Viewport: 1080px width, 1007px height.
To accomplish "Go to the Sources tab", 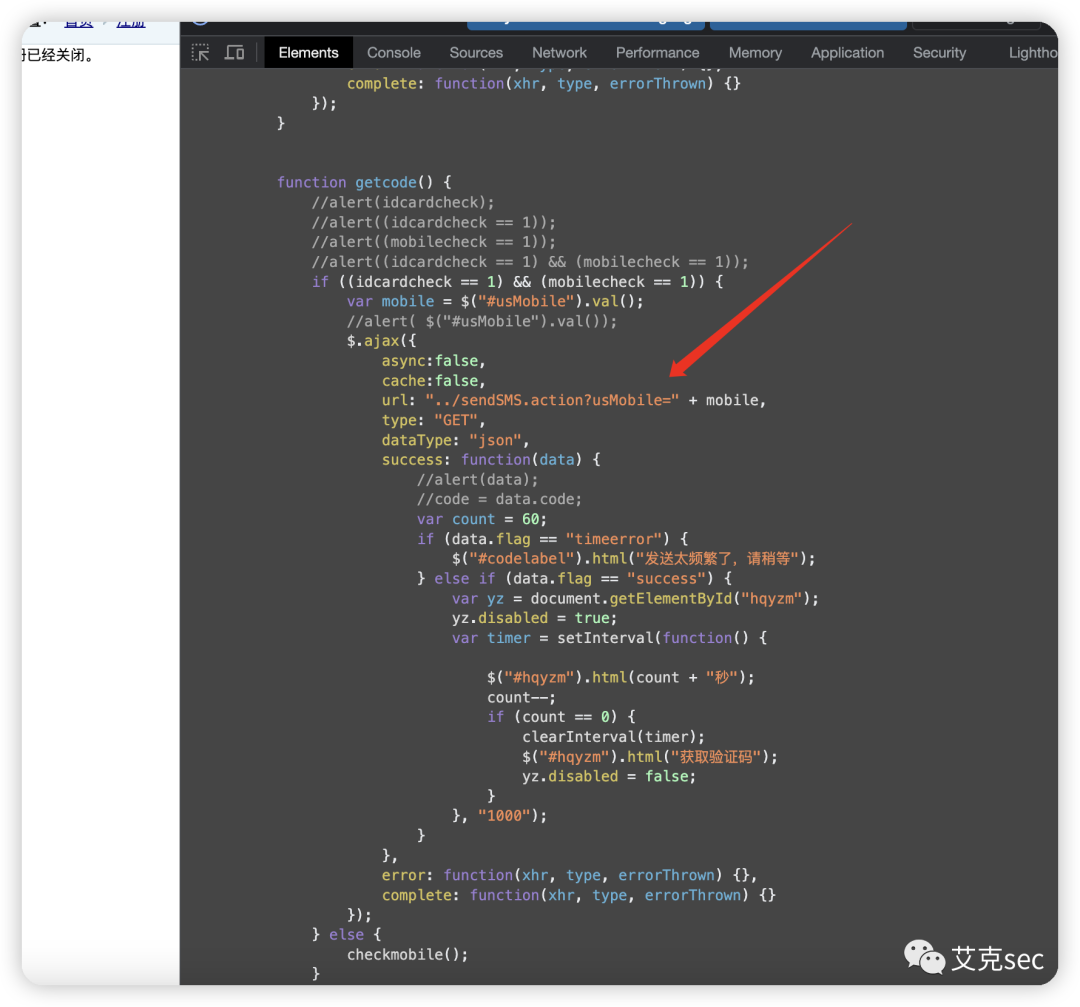I will click(x=476, y=53).
